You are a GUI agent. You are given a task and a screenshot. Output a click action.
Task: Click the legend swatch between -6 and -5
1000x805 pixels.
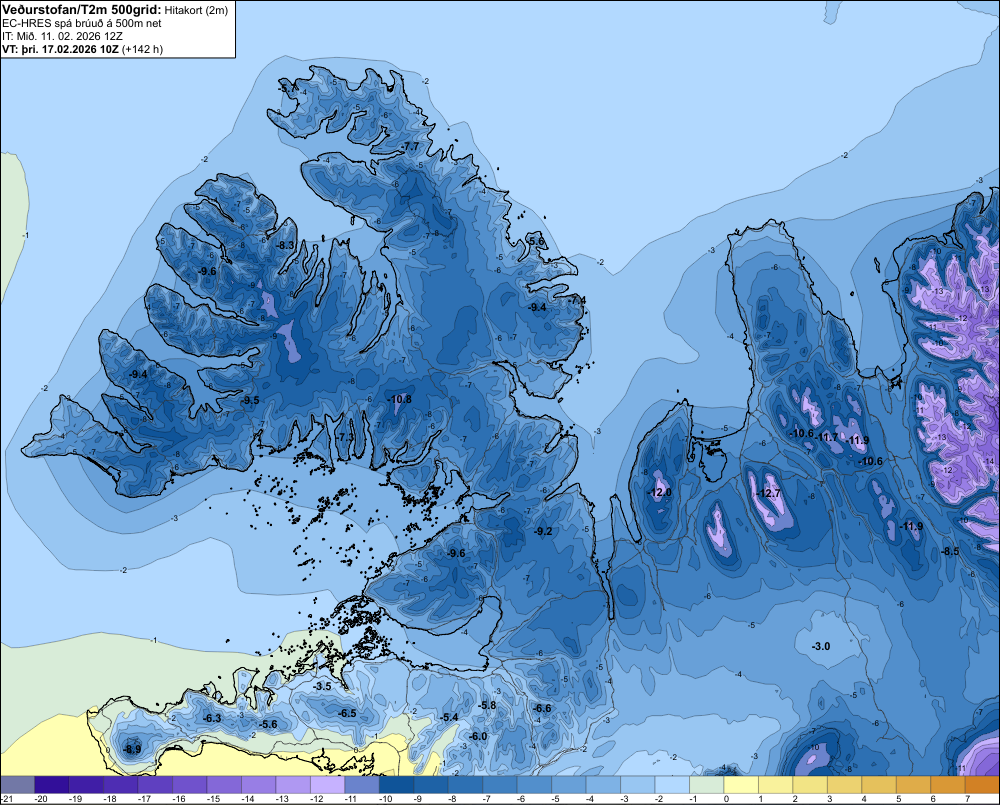click(534, 784)
